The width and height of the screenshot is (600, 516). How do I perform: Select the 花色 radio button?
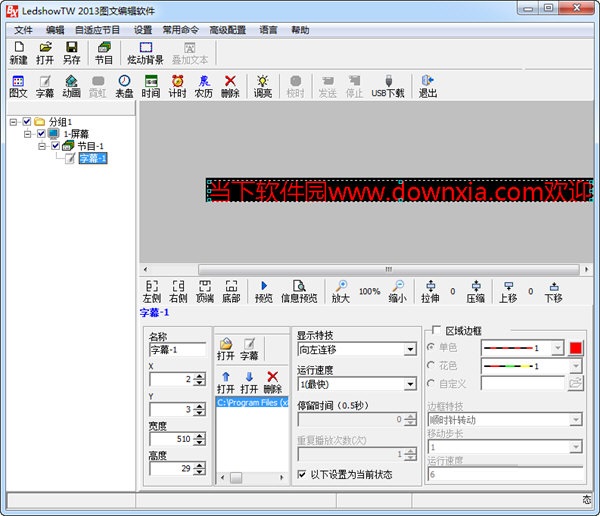pyautogui.click(x=431, y=365)
